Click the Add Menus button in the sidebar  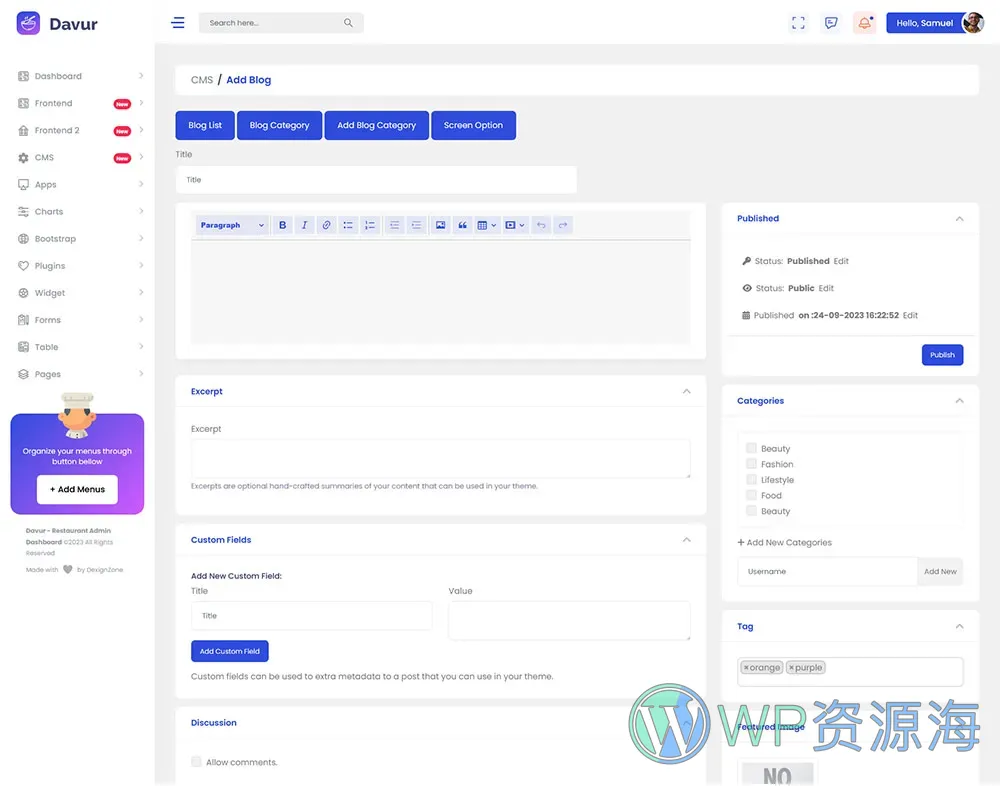tap(77, 489)
